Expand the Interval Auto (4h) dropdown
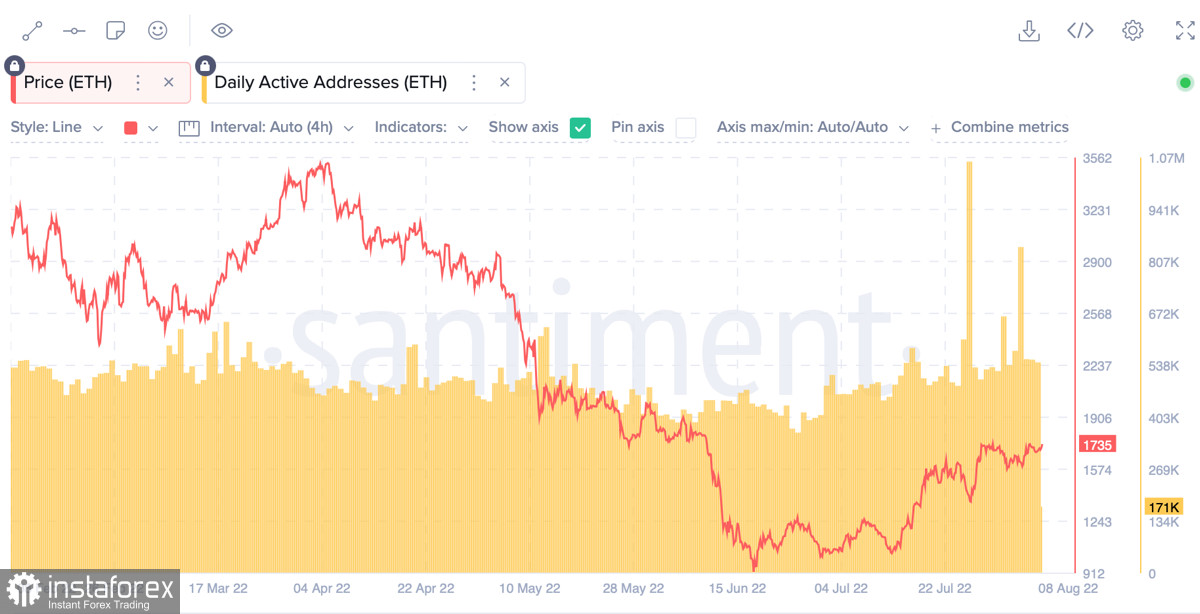The height and width of the screenshot is (614, 1200). click(x=267, y=128)
